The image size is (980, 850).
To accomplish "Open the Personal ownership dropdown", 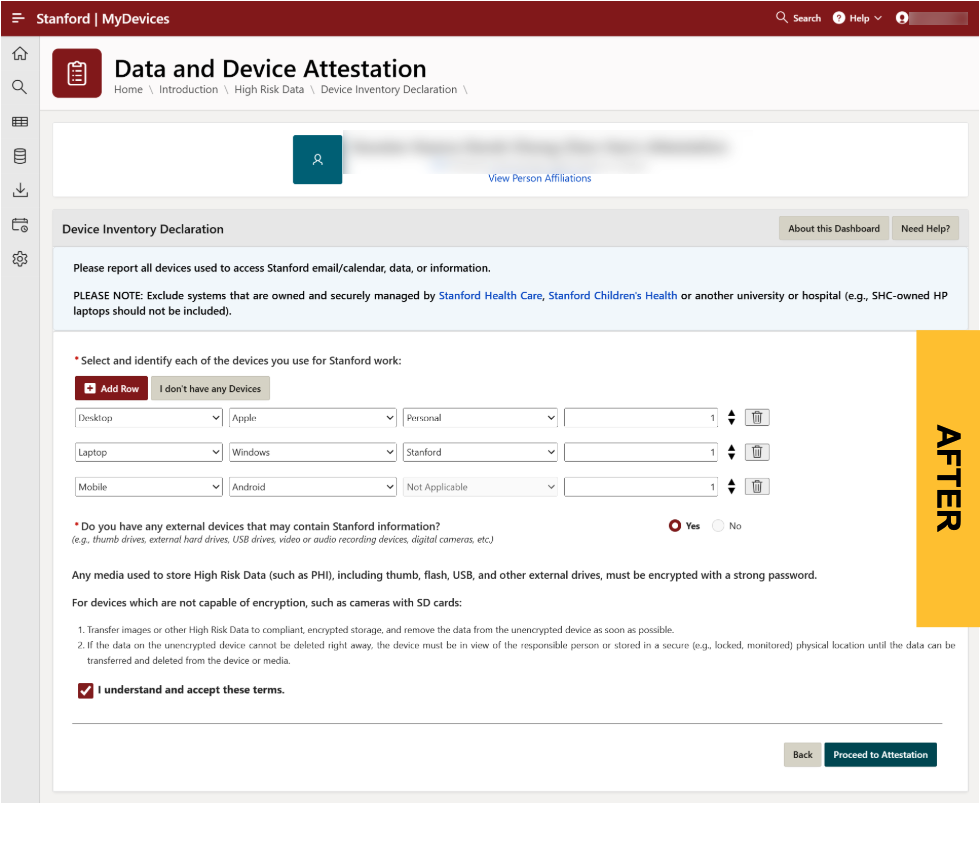I will coord(480,418).
